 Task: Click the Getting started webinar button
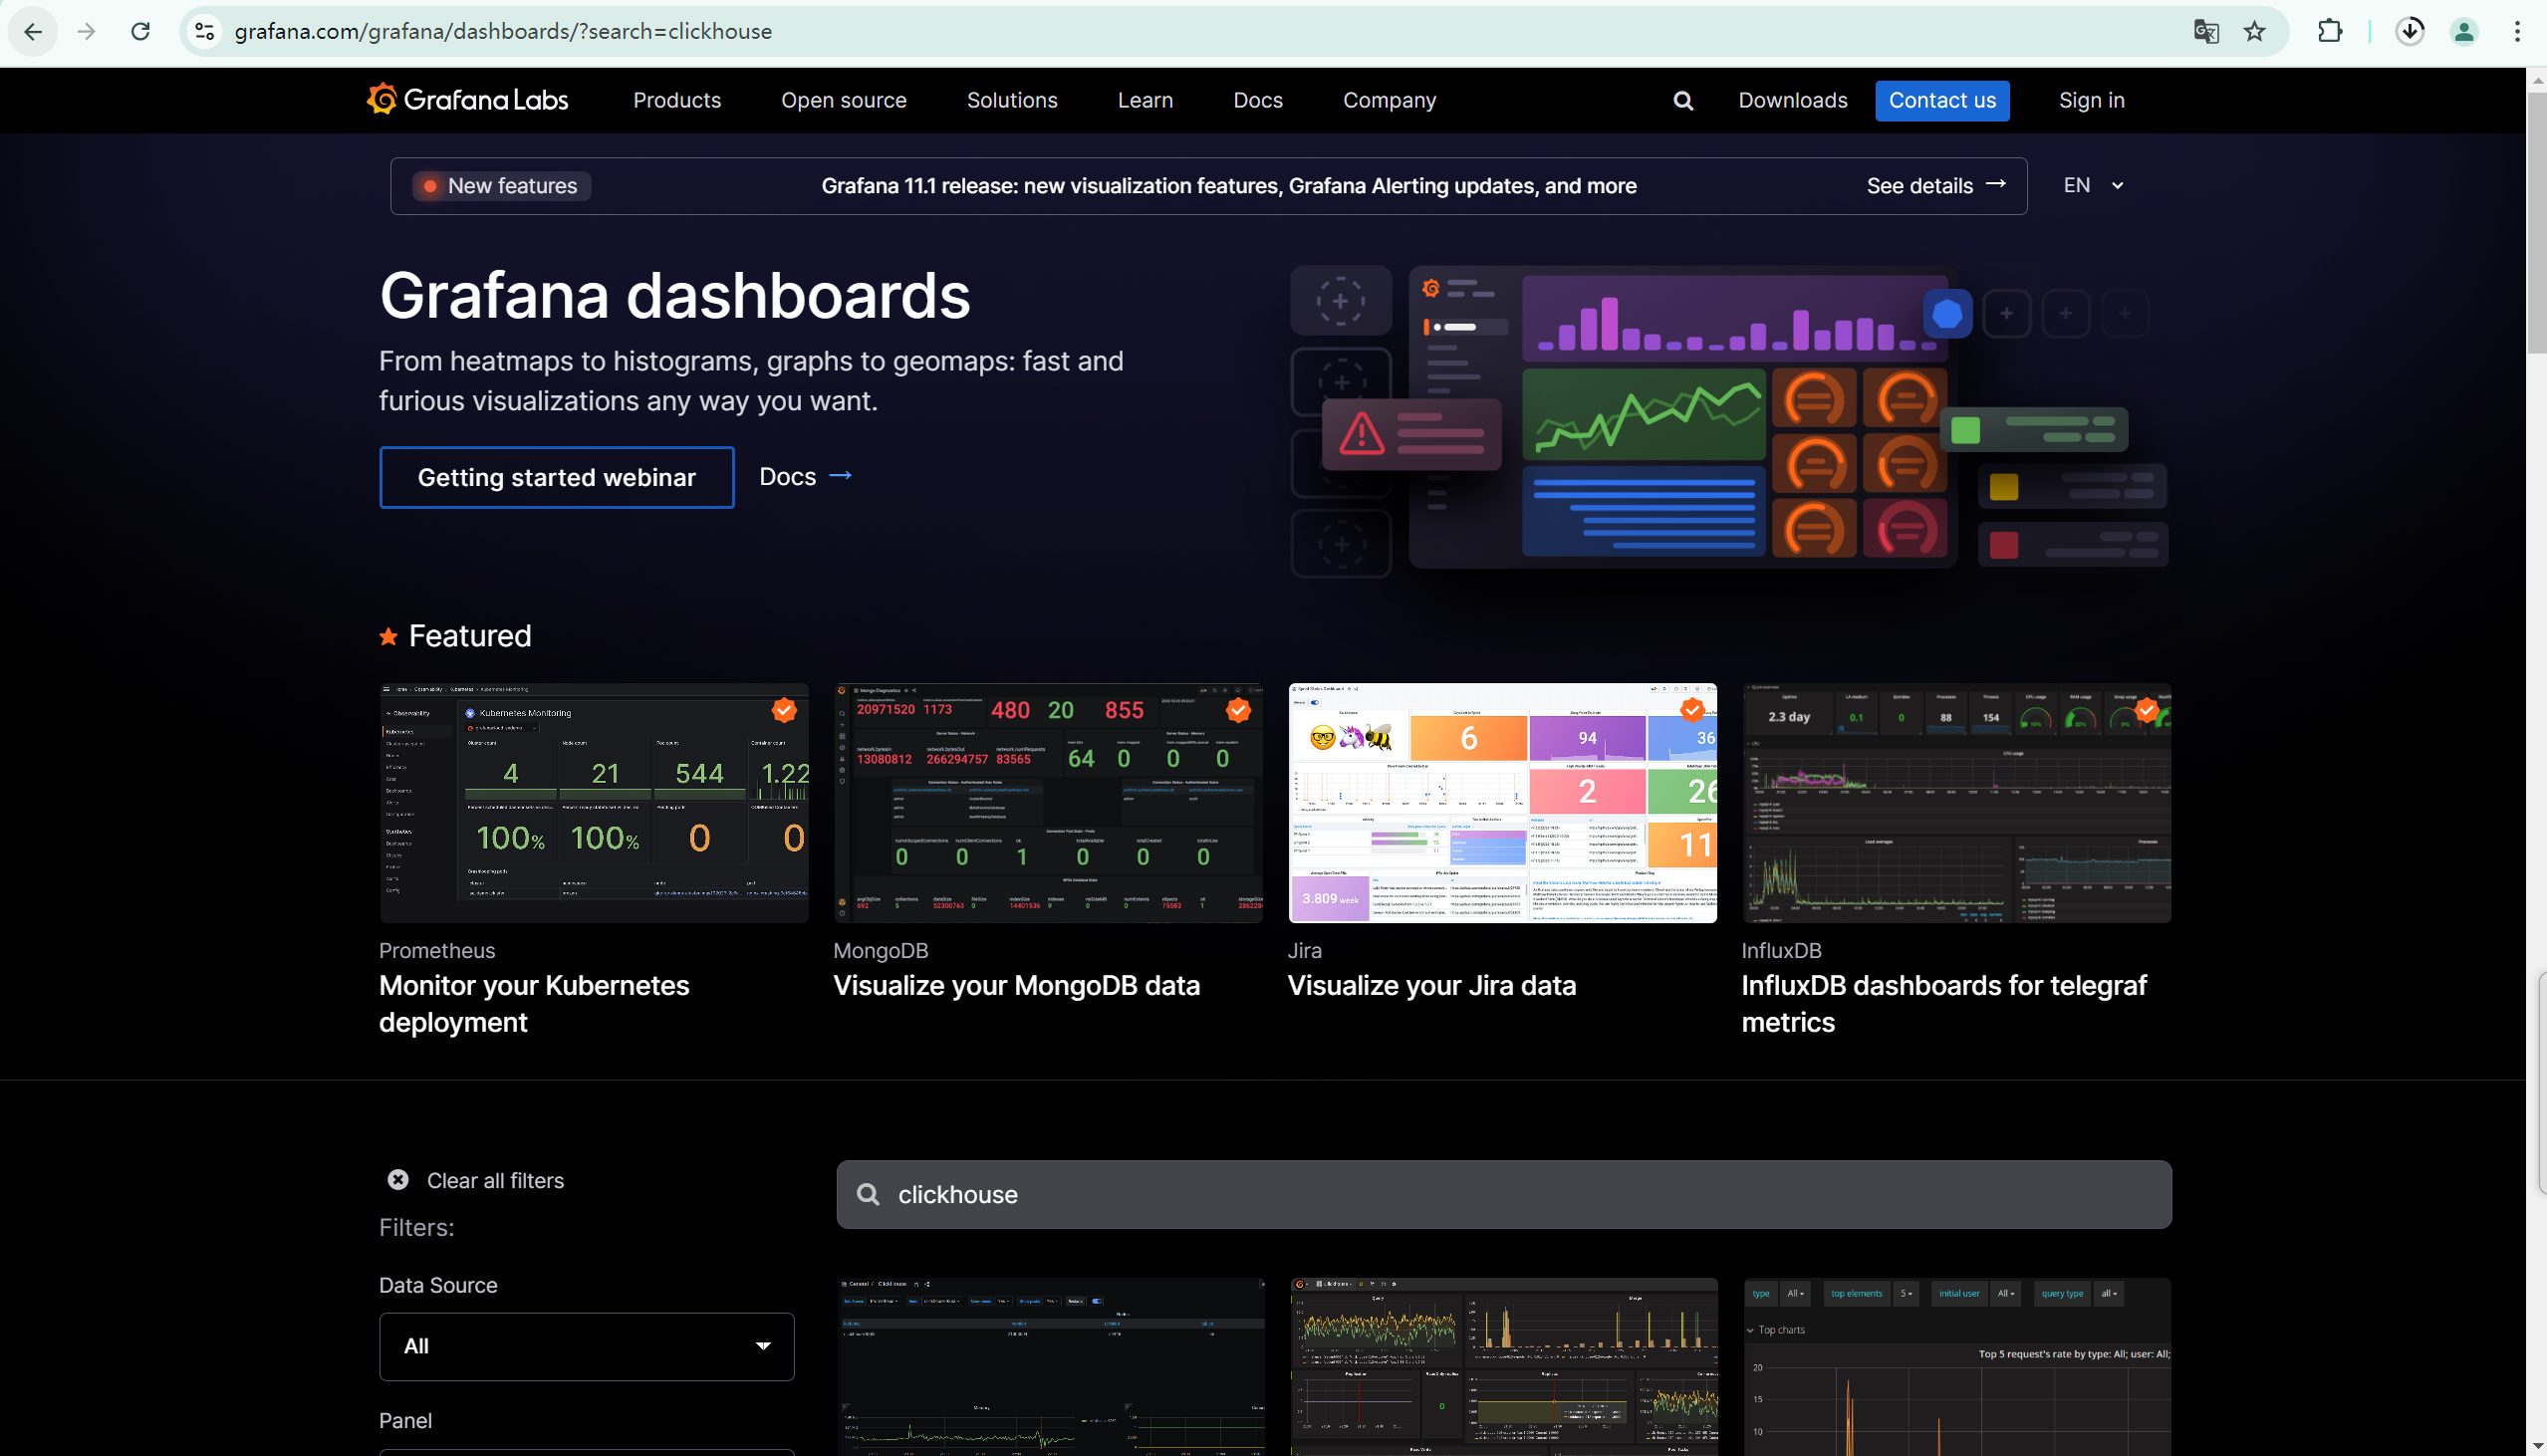coord(556,478)
